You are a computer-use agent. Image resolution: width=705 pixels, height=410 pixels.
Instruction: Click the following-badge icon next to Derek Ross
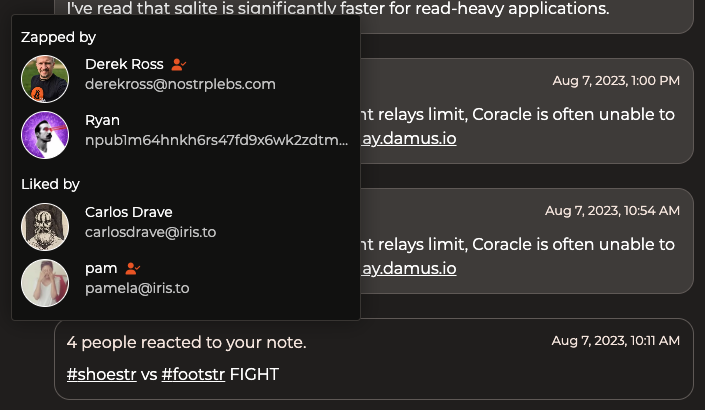tap(178, 64)
